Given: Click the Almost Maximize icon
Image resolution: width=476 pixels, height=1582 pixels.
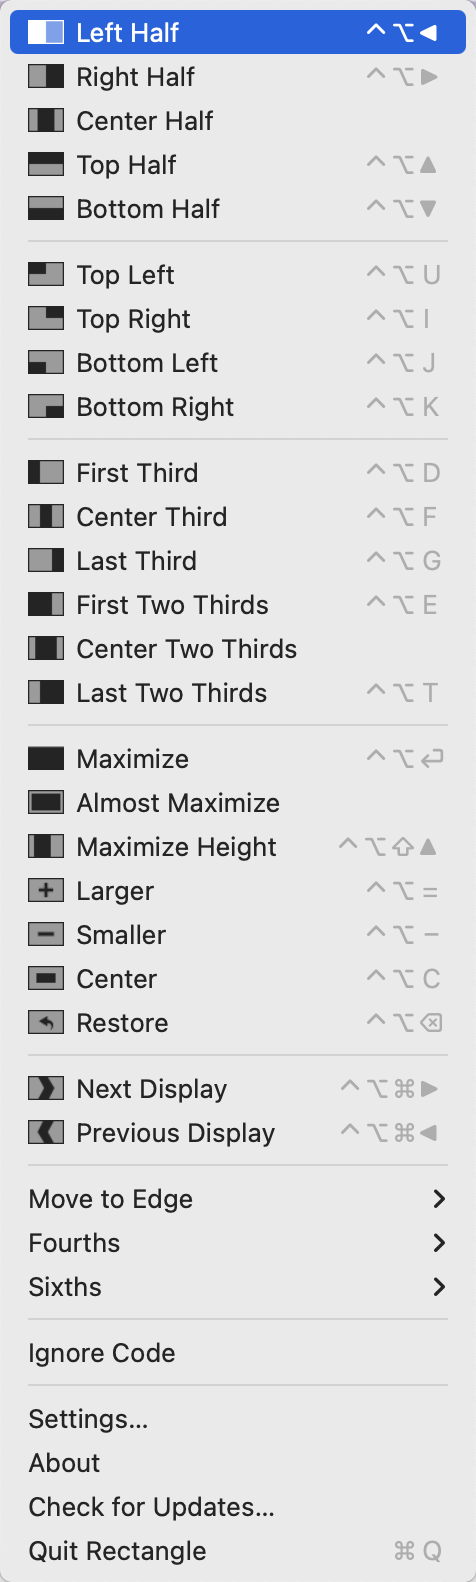Looking at the screenshot, I should (46, 803).
